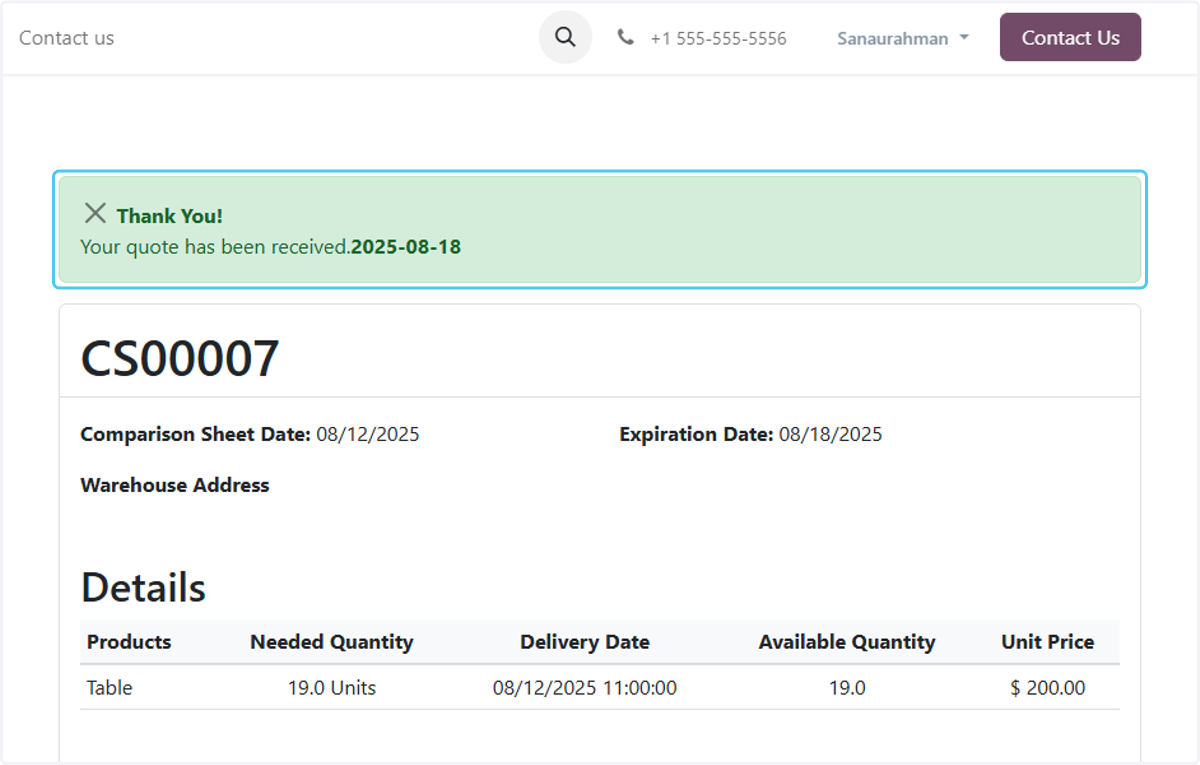The image size is (1200, 765).
Task: Click the Products column header
Action: pos(129,642)
